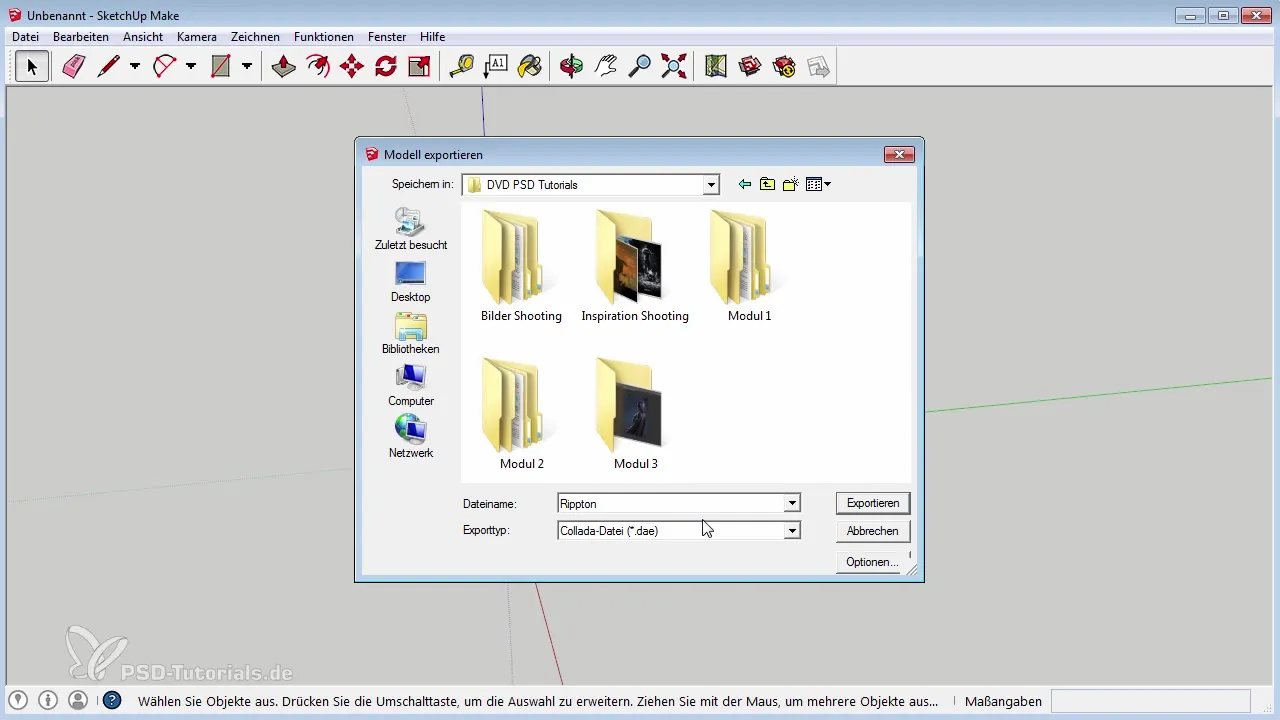Select the Rectangle shape tool
The height and width of the screenshot is (720, 1280).
pyautogui.click(x=221, y=67)
